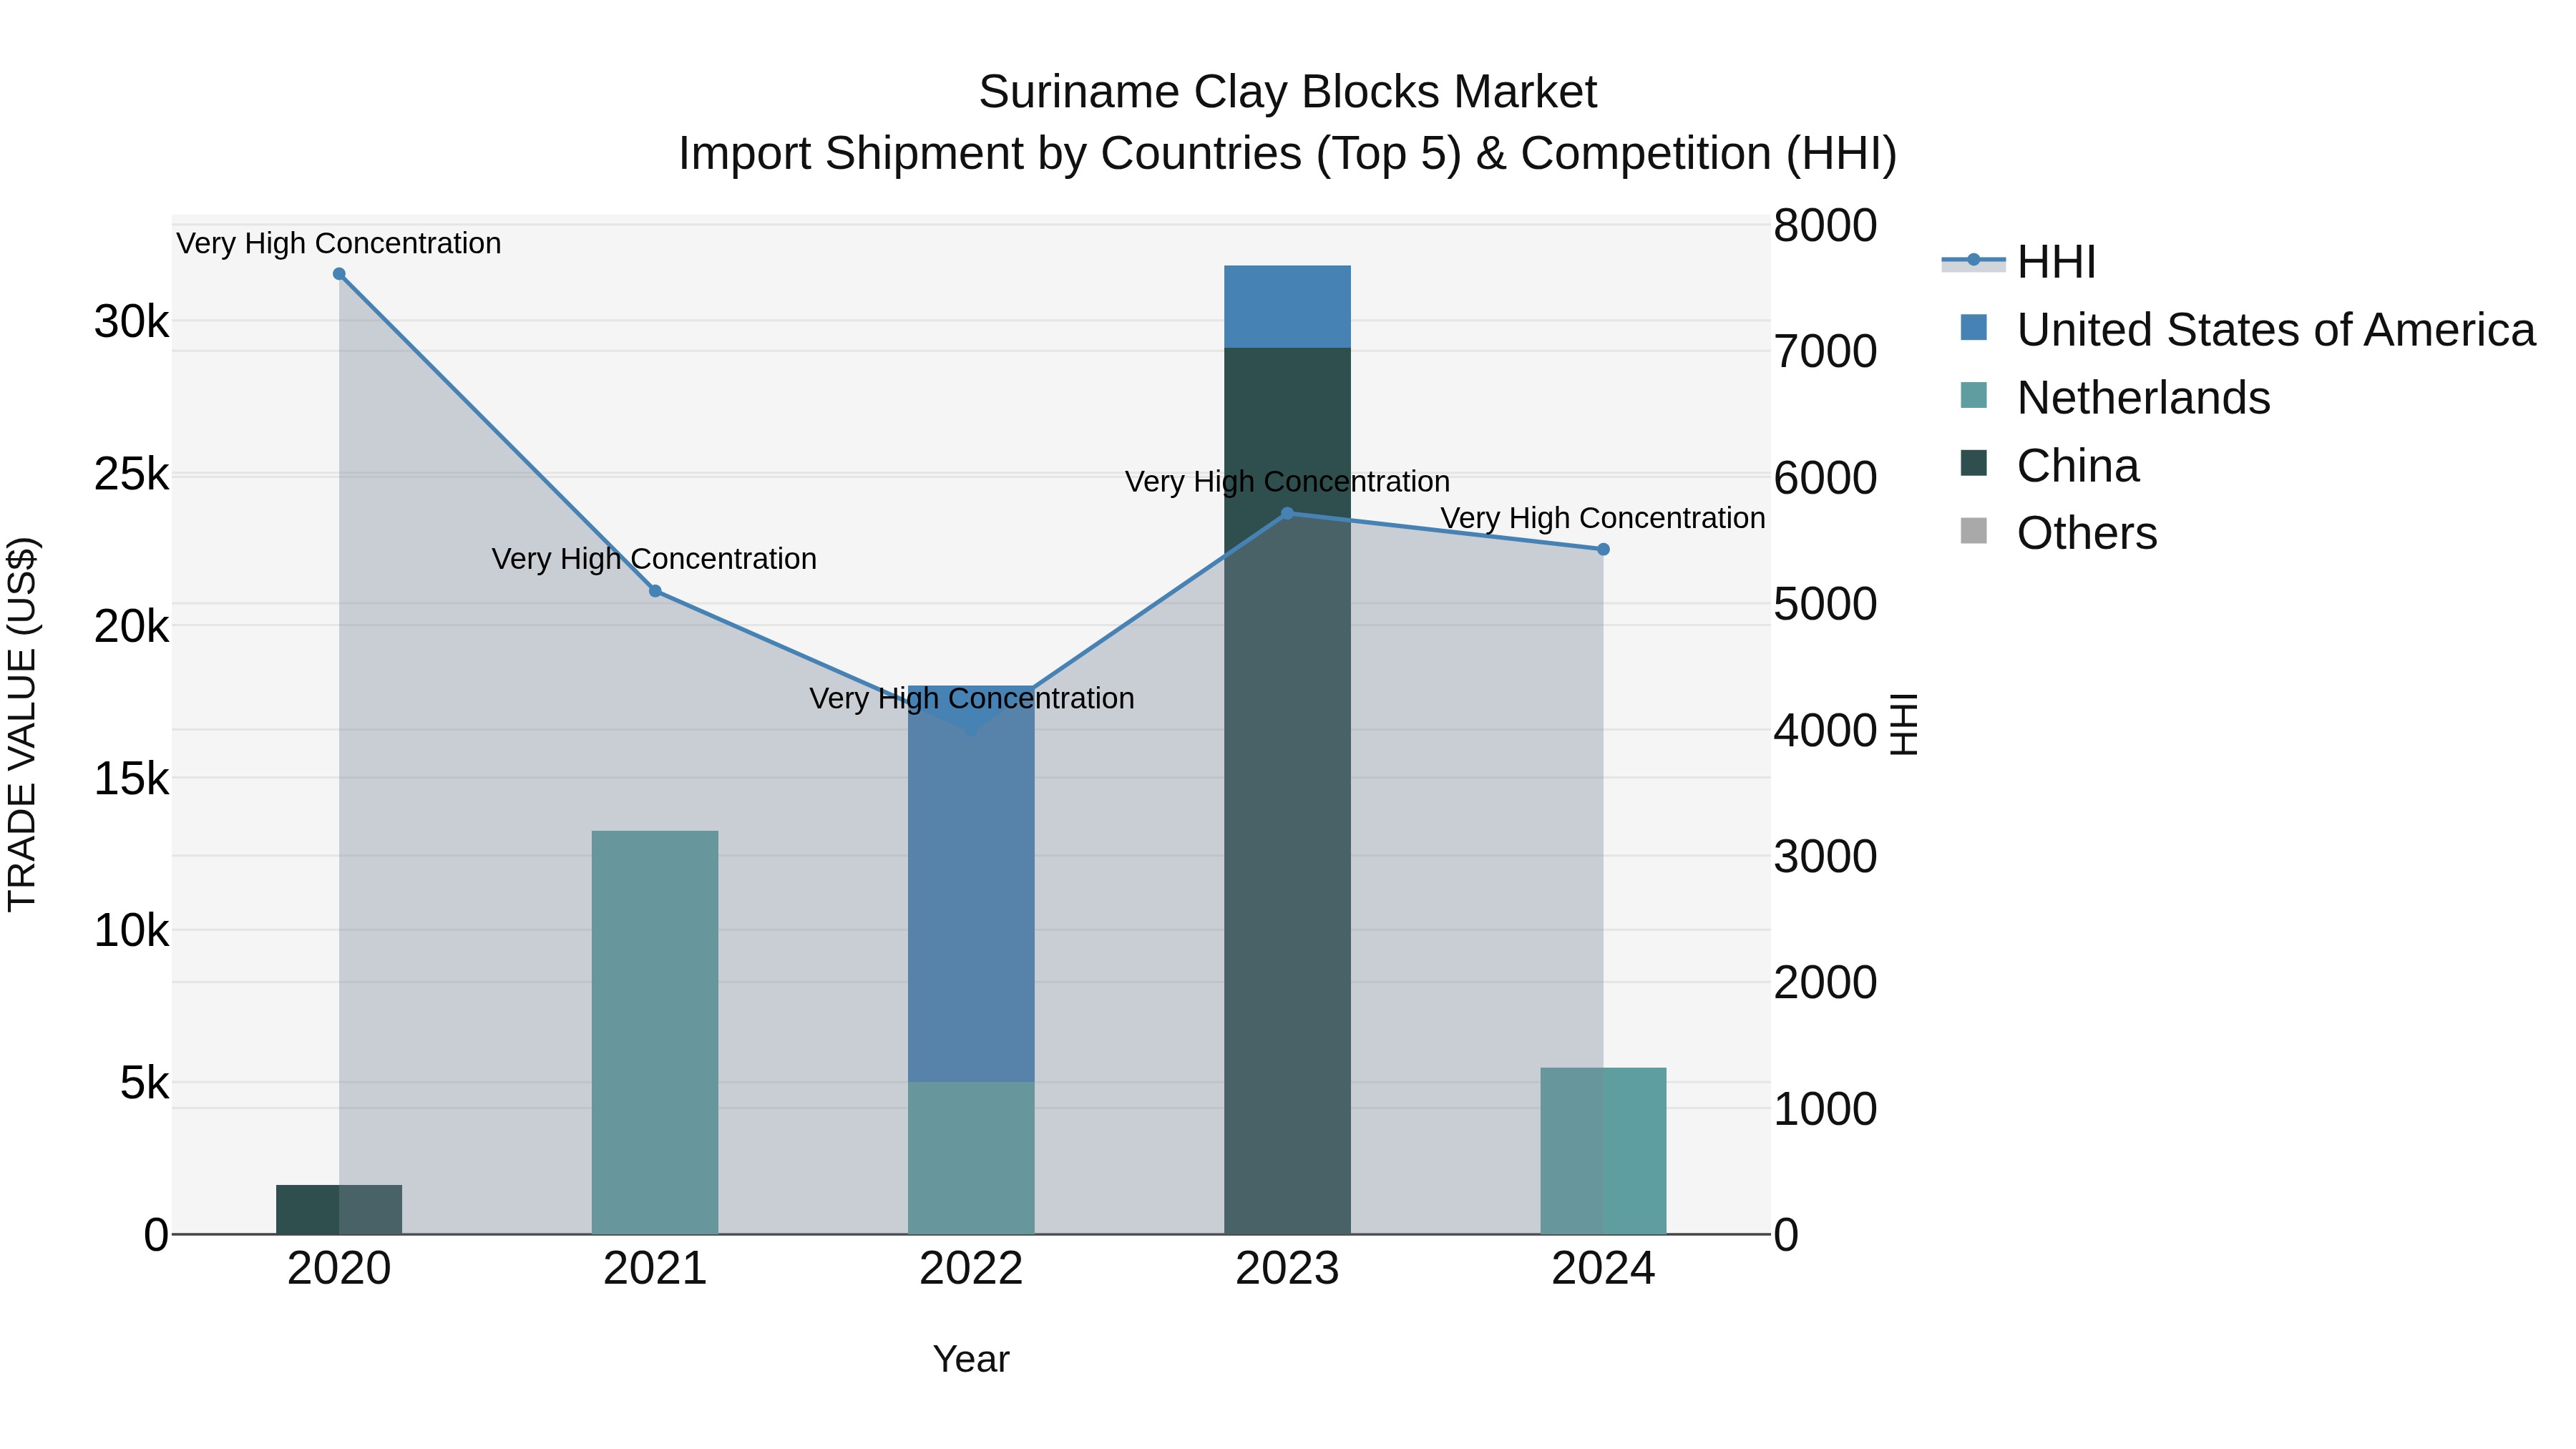Screen dimensions: 2576x1449
Task: Select the 2024 HHI data point
Action: click(1603, 549)
